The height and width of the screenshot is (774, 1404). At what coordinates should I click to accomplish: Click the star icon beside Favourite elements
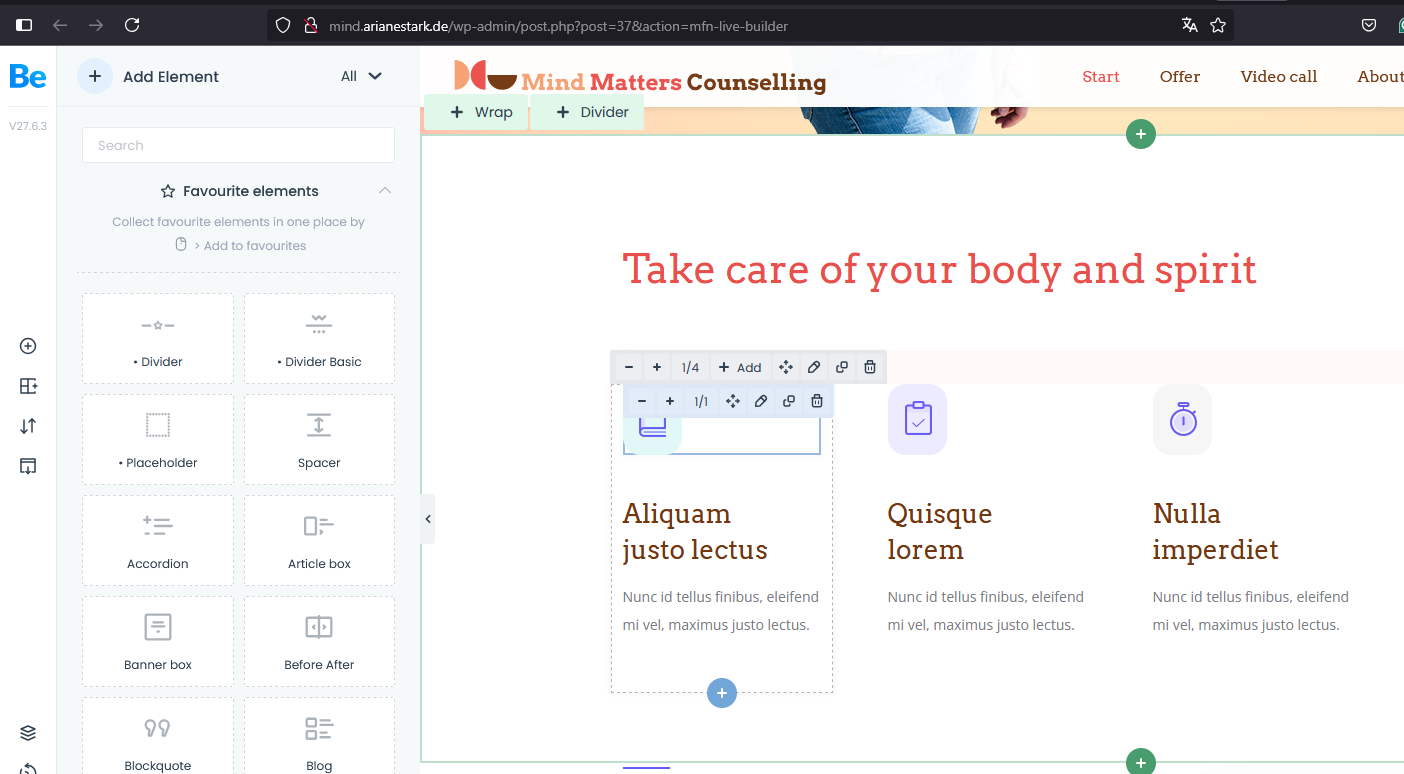pos(168,191)
